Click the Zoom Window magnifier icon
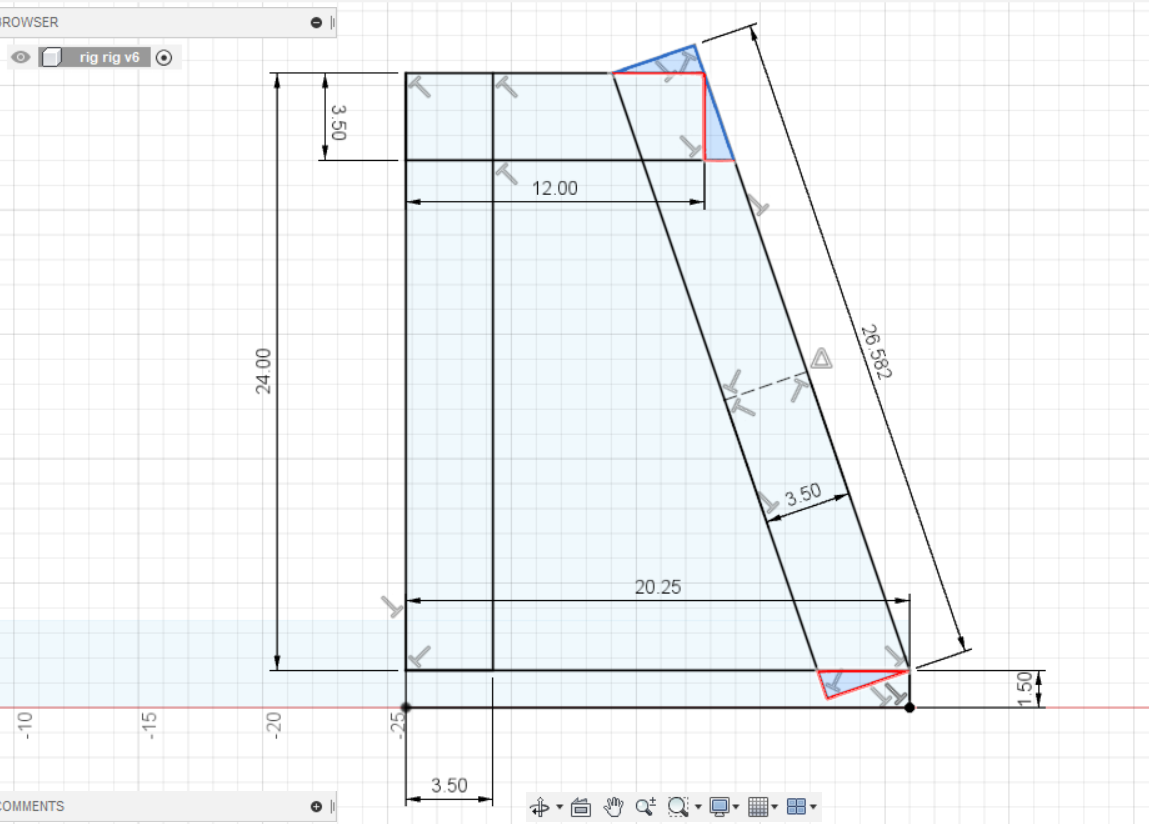The image size is (1149, 824). [x=678, y=807]
